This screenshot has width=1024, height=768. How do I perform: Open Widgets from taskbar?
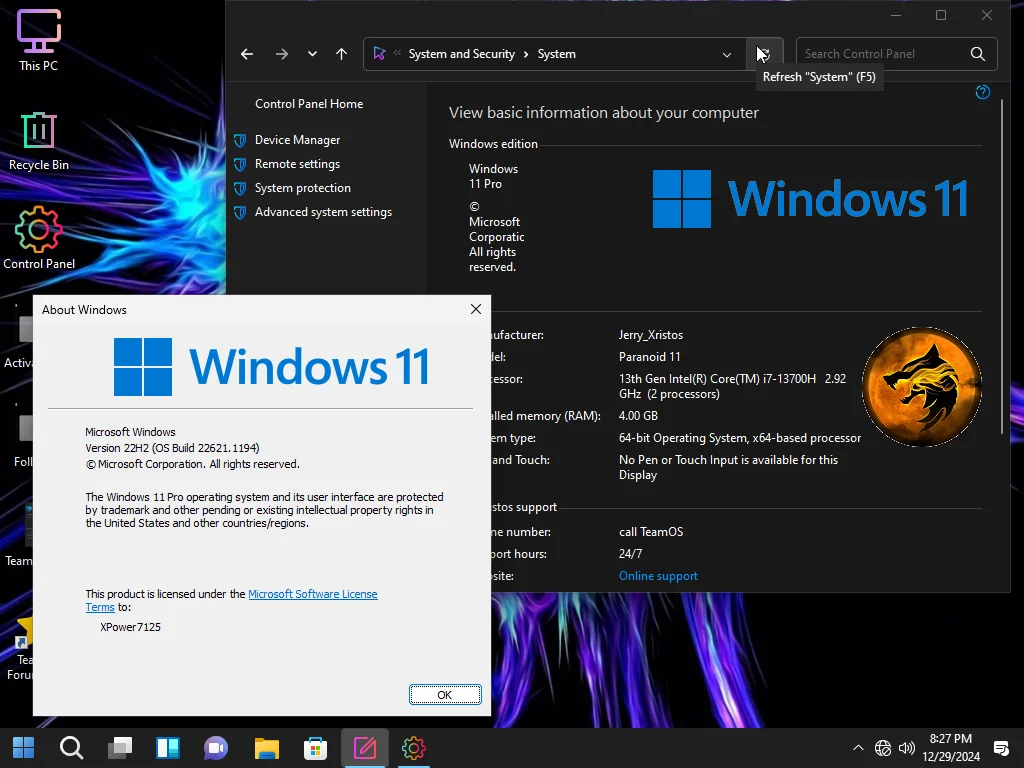(x=168, y=748)
